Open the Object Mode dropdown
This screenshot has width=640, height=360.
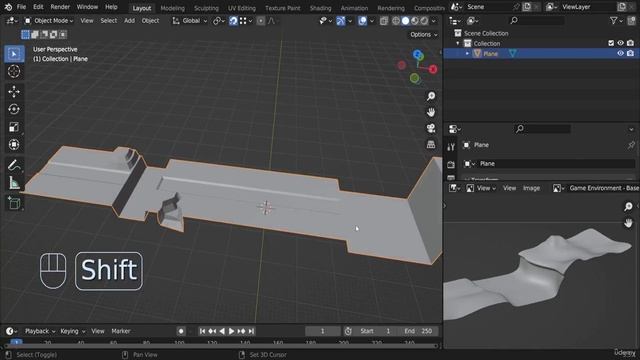point(49,21)
